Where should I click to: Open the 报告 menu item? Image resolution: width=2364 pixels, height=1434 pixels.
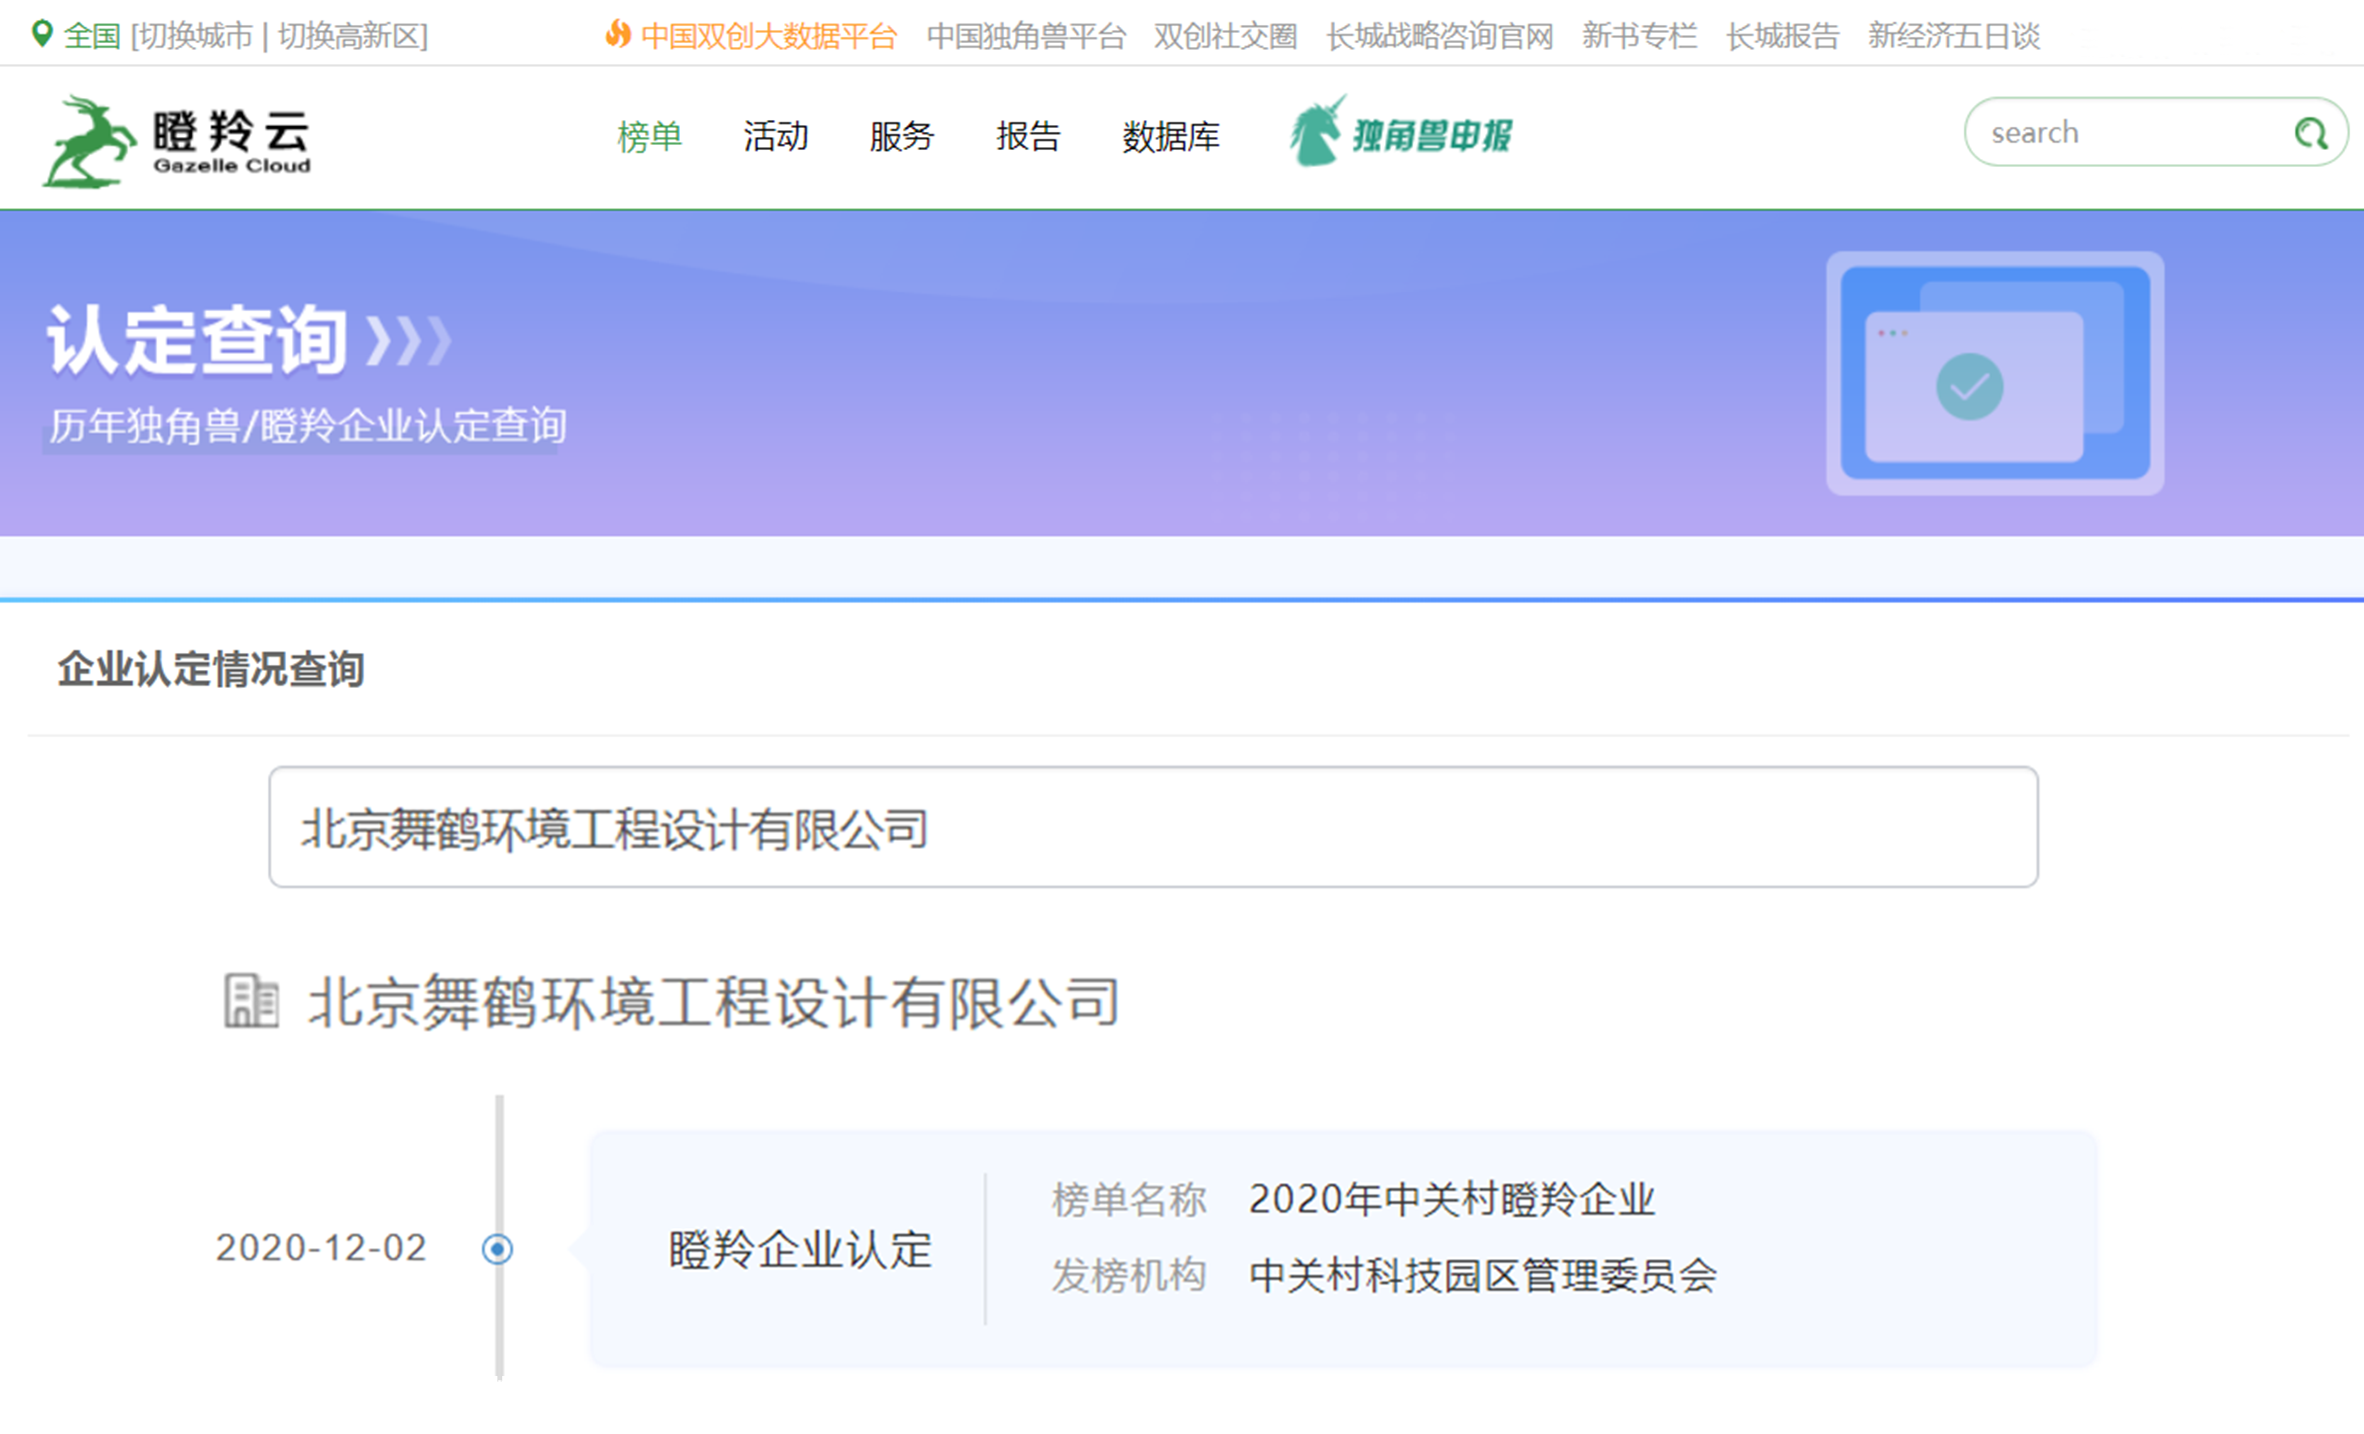coord(1027,136)
